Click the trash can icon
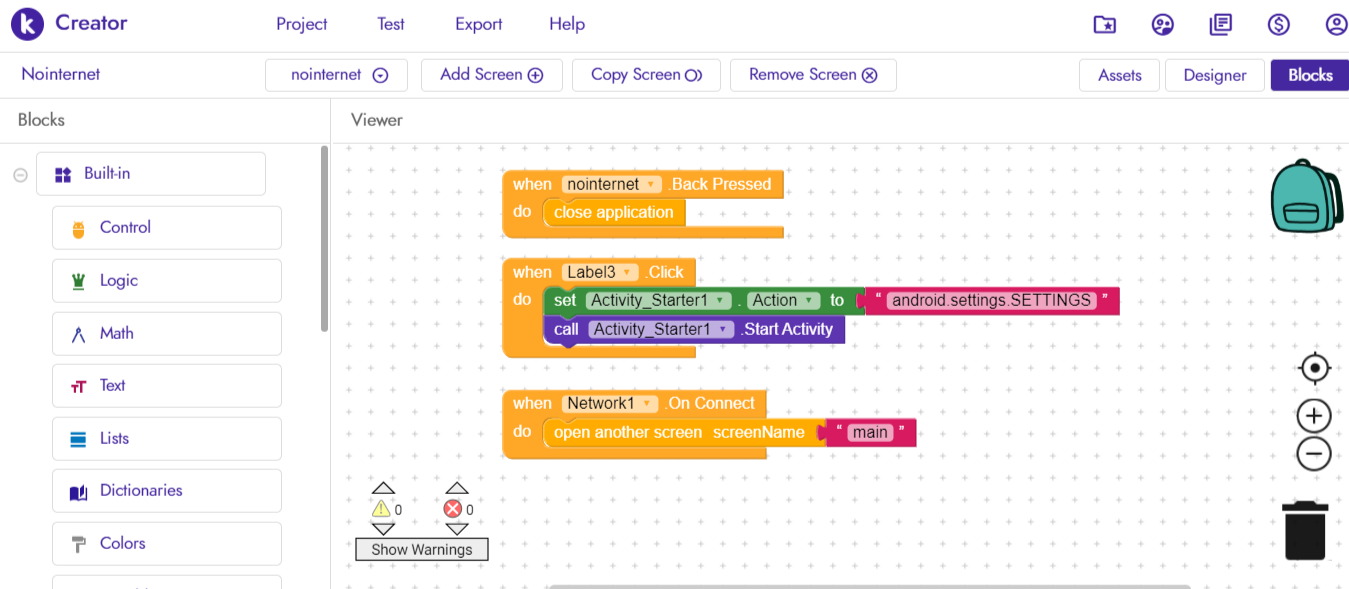 [x=1304, y=531]
